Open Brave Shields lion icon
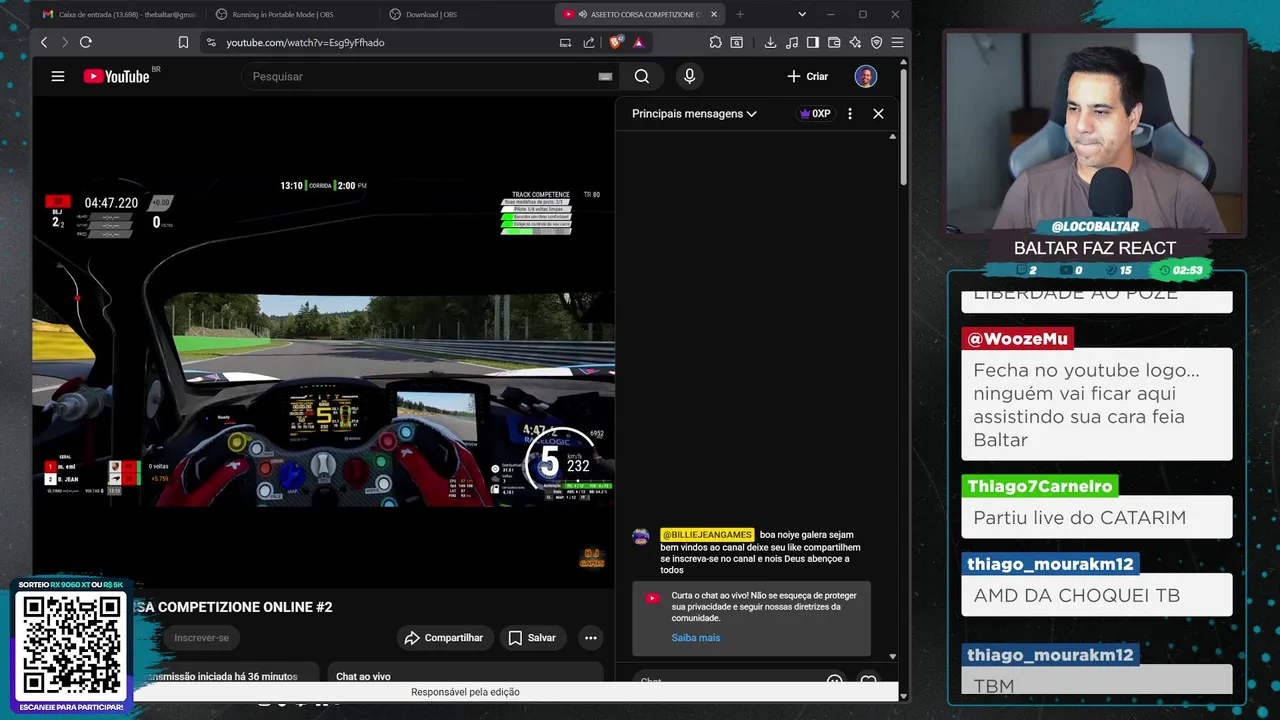This screenshot has height=720, width=1280. 615,42
